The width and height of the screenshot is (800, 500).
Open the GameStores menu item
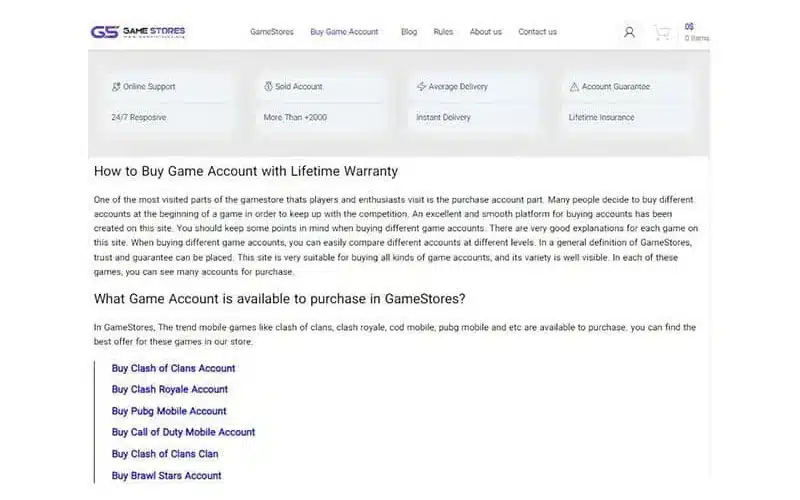coord(271,32)
